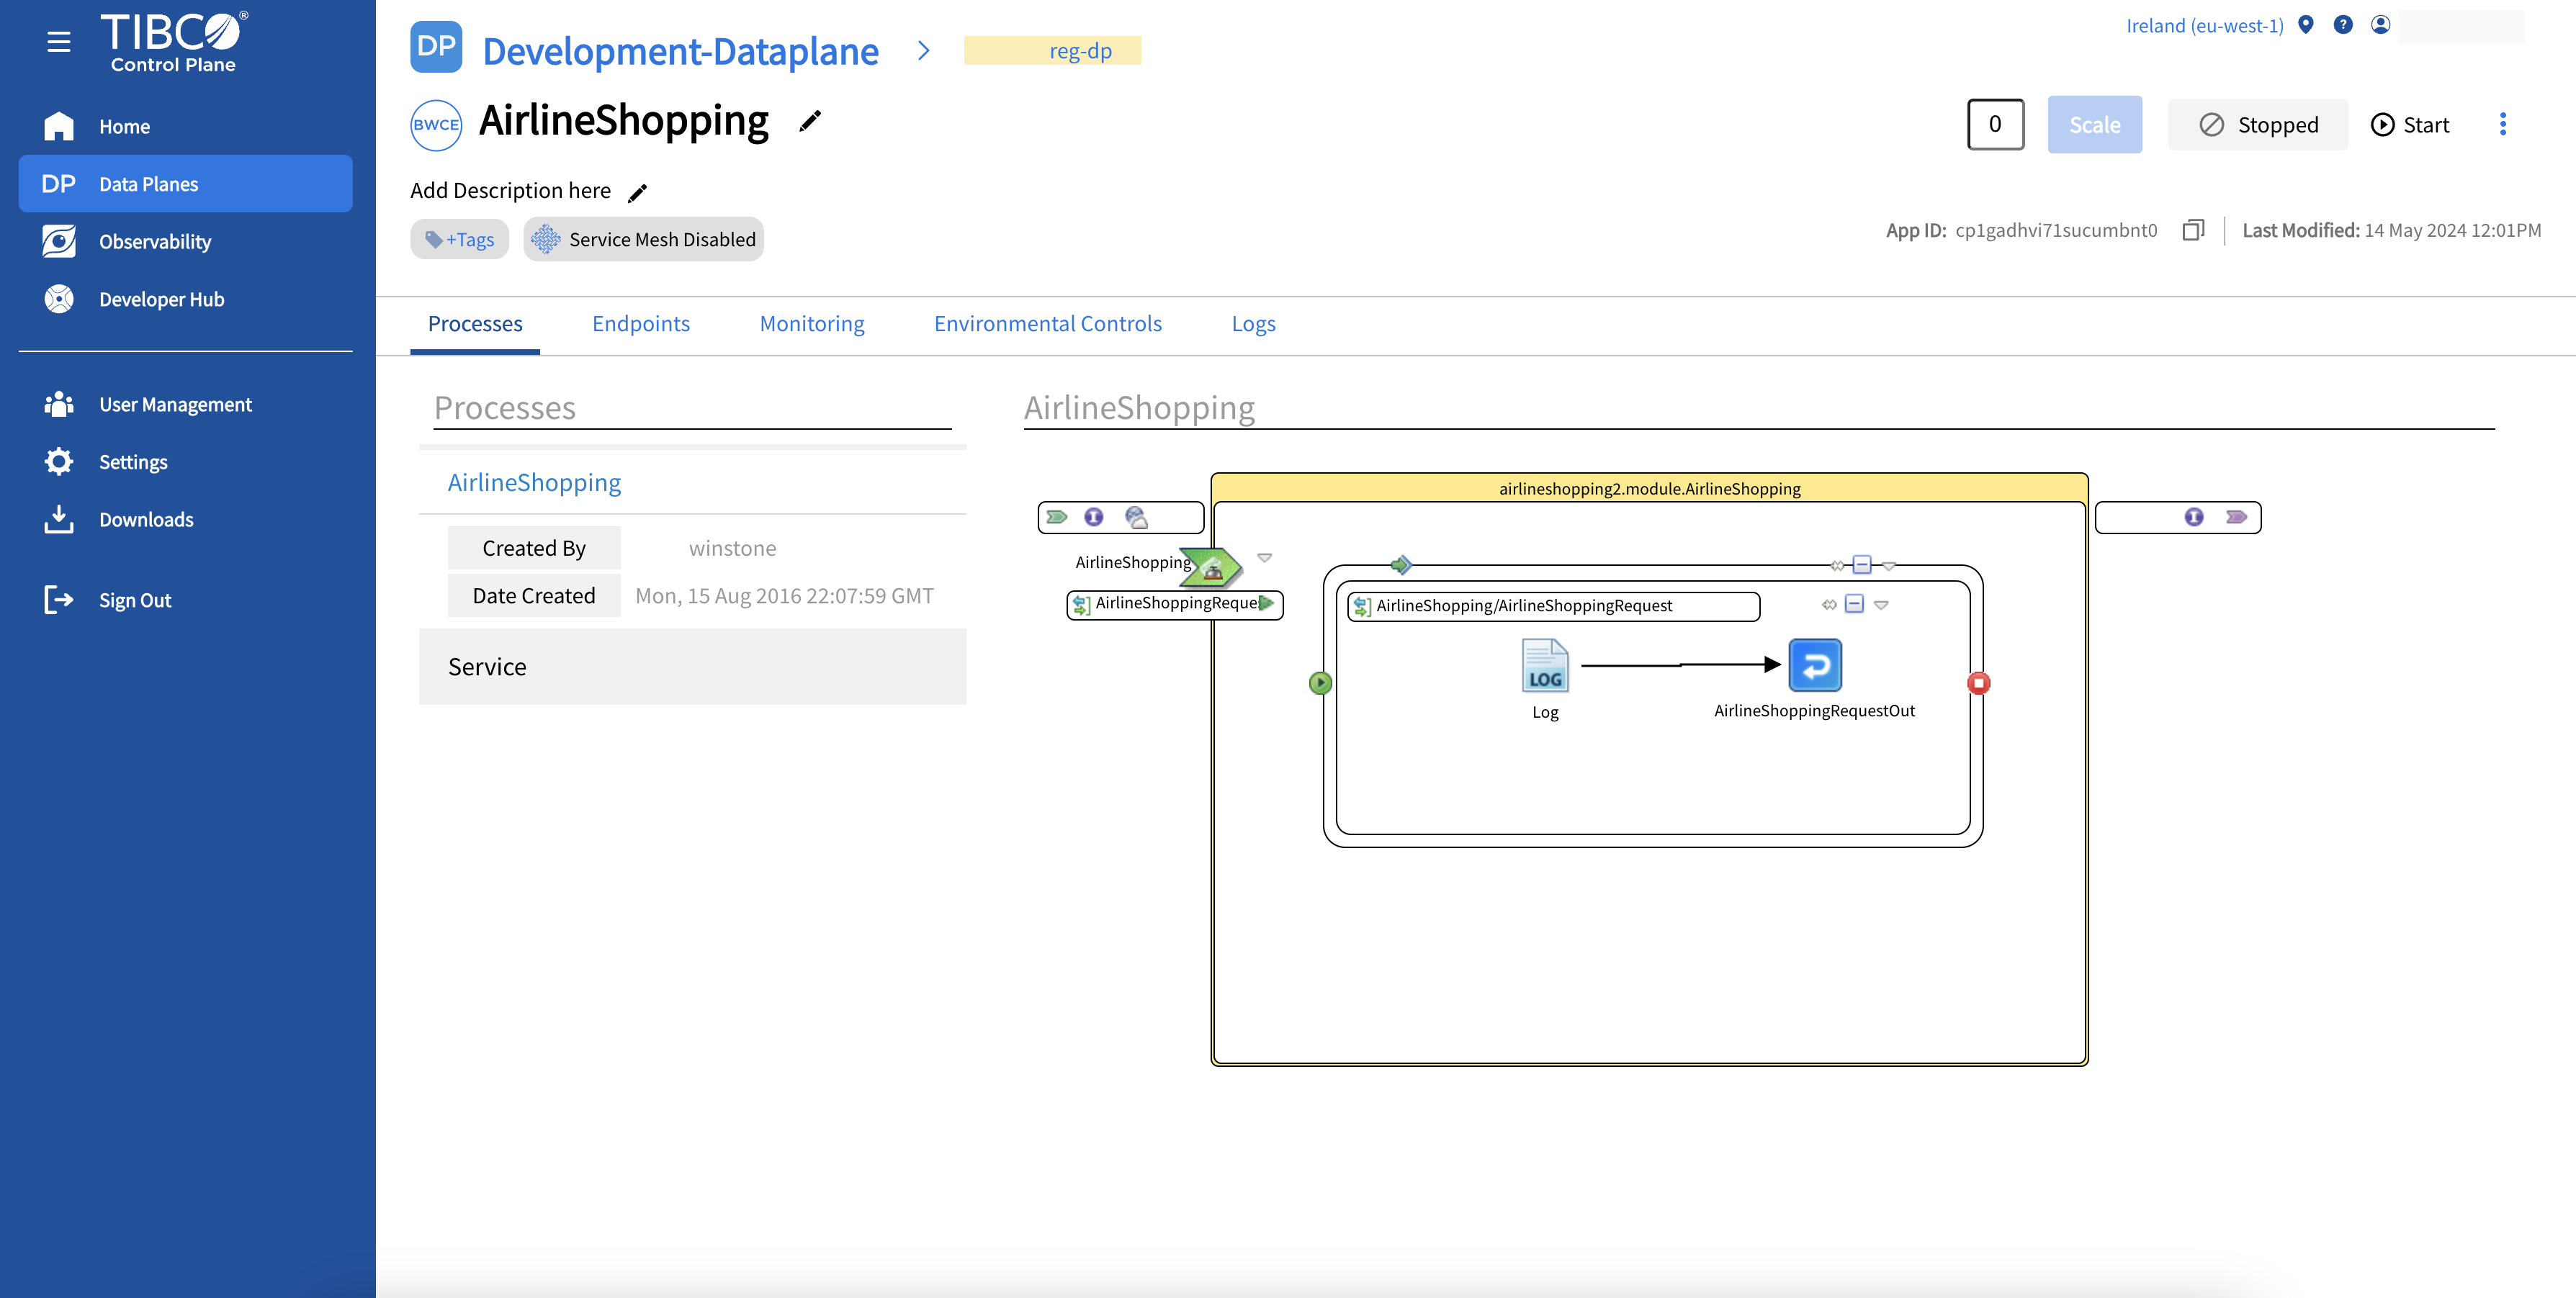
Task: Open User Management page
Action: click(185, 404)
